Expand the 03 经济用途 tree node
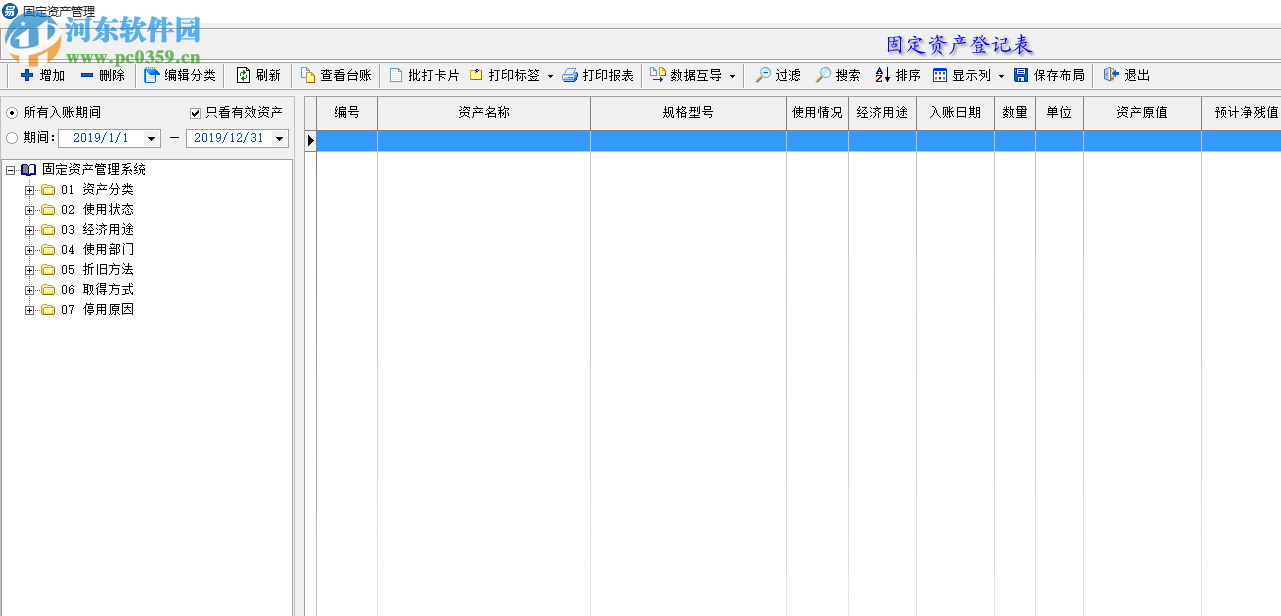The image size is (1281, 616). [30, 230]
